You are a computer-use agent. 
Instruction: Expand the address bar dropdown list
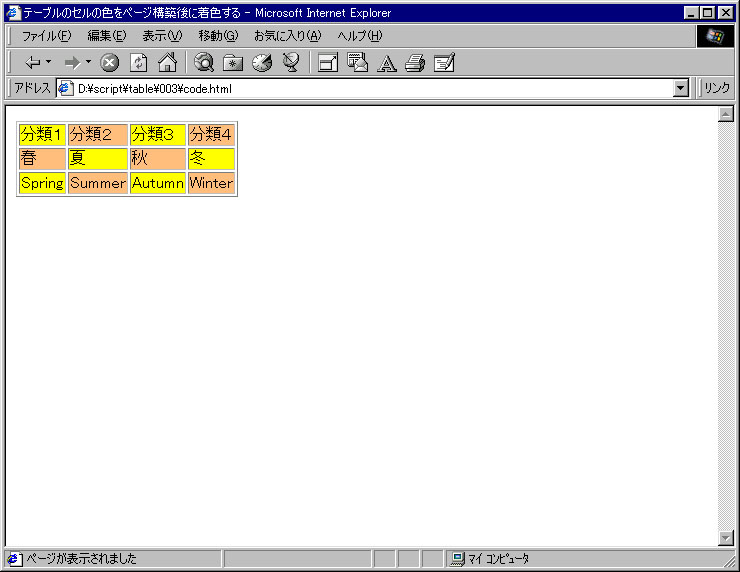[x=681, y=88]
